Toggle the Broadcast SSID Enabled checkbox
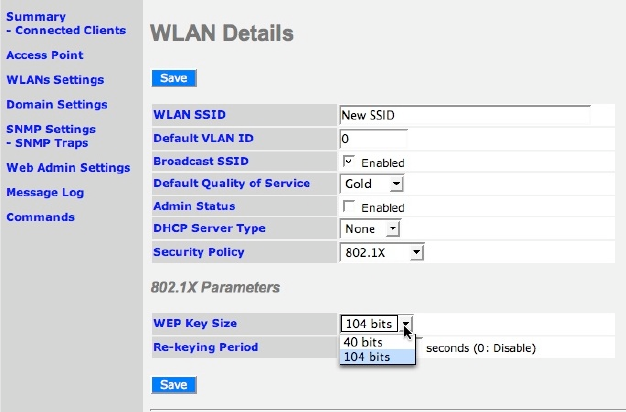This screenshot has height=412, width=626. pyautogui.click(x=349, y=161)
